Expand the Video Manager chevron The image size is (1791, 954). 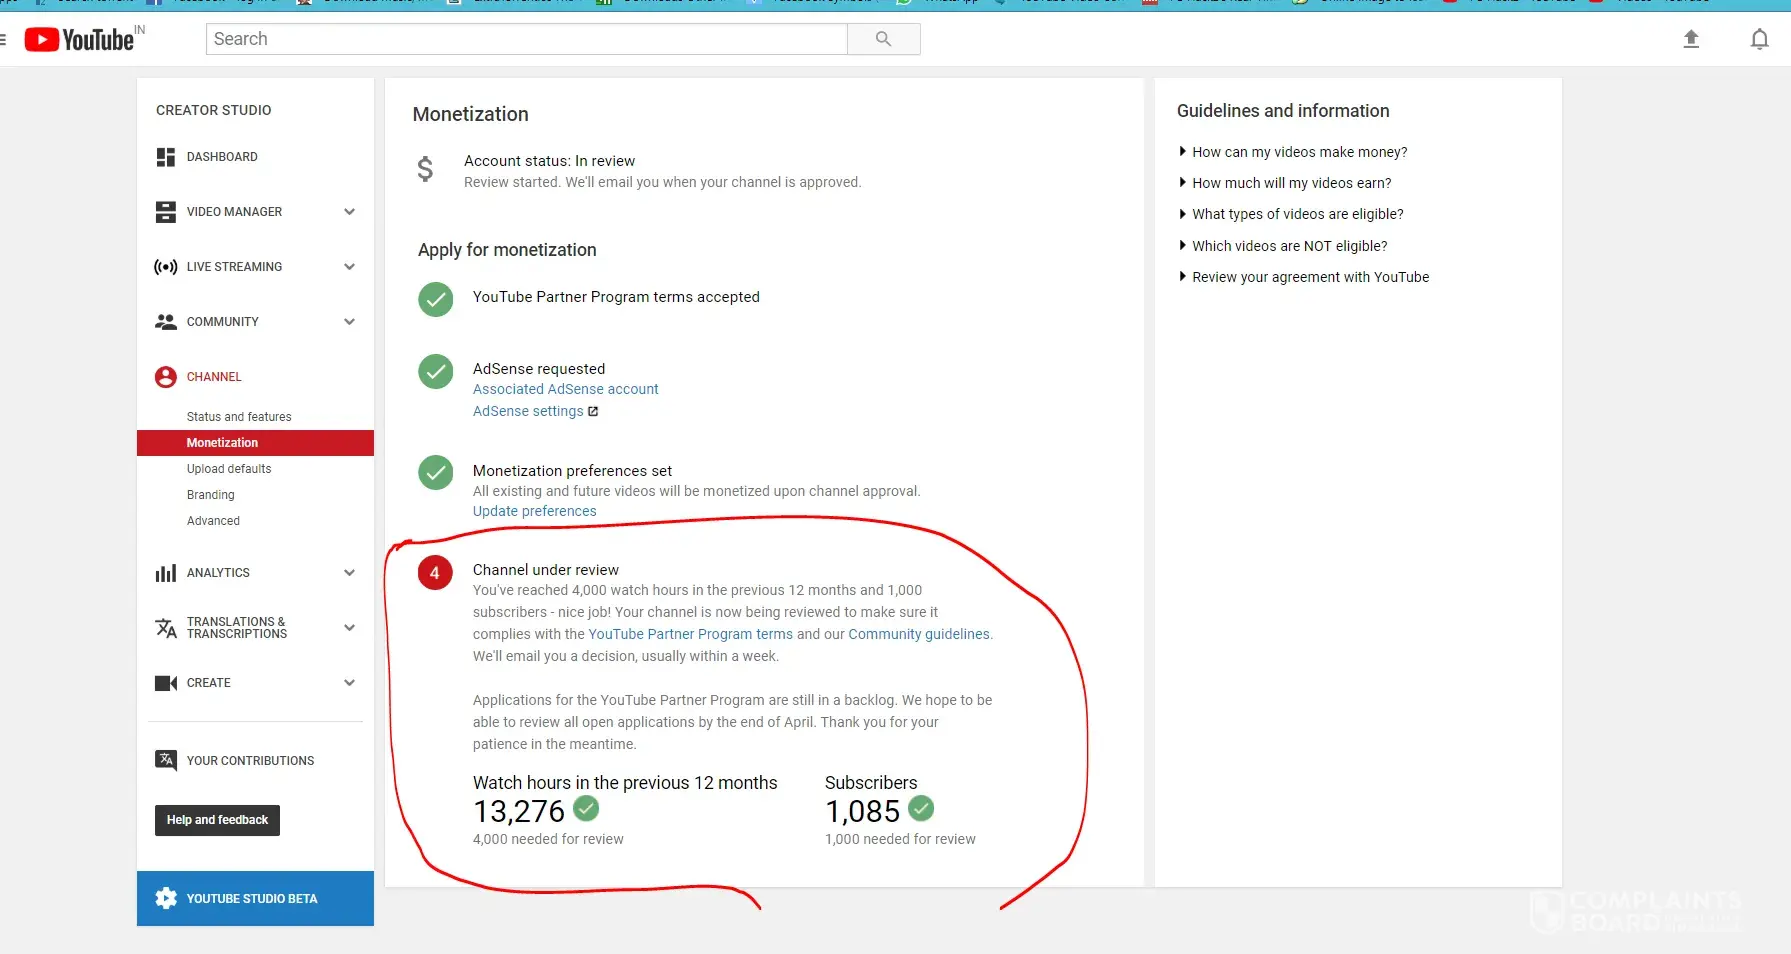click(349, 212)
